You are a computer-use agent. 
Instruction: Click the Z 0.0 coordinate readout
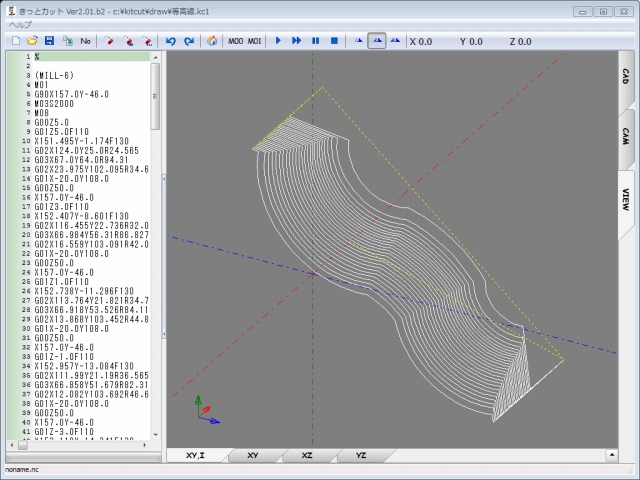pyautogui.click(x=520, y=42)
